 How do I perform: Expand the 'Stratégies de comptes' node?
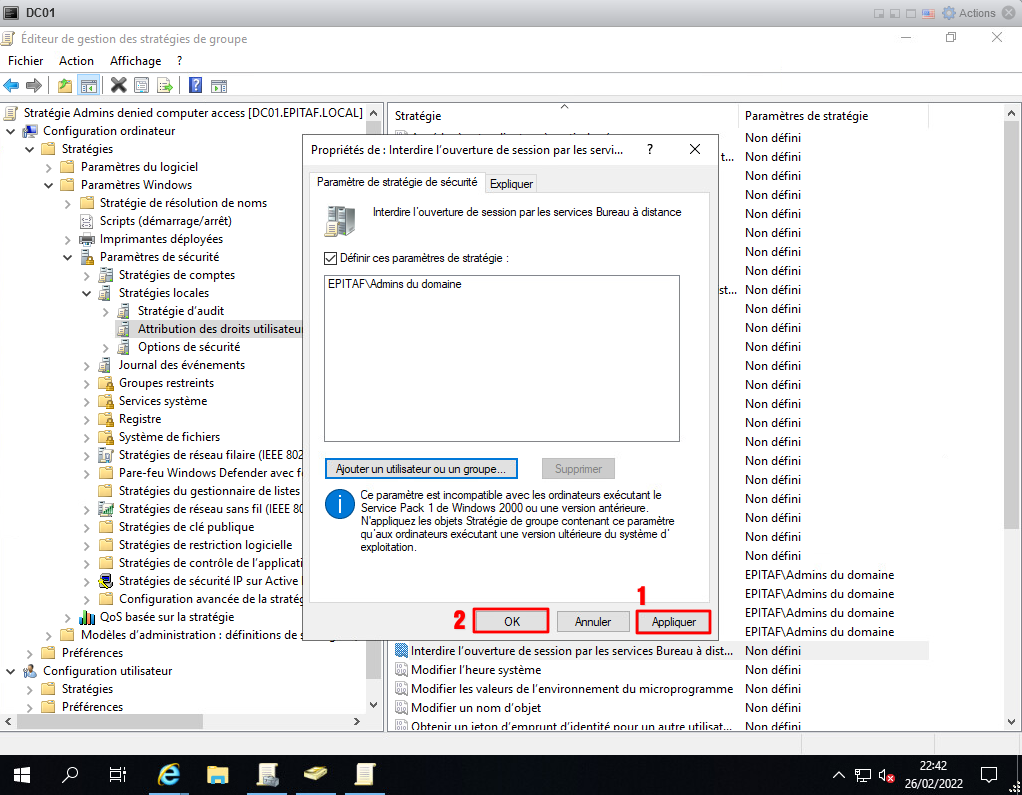click(x=86, y=275)
